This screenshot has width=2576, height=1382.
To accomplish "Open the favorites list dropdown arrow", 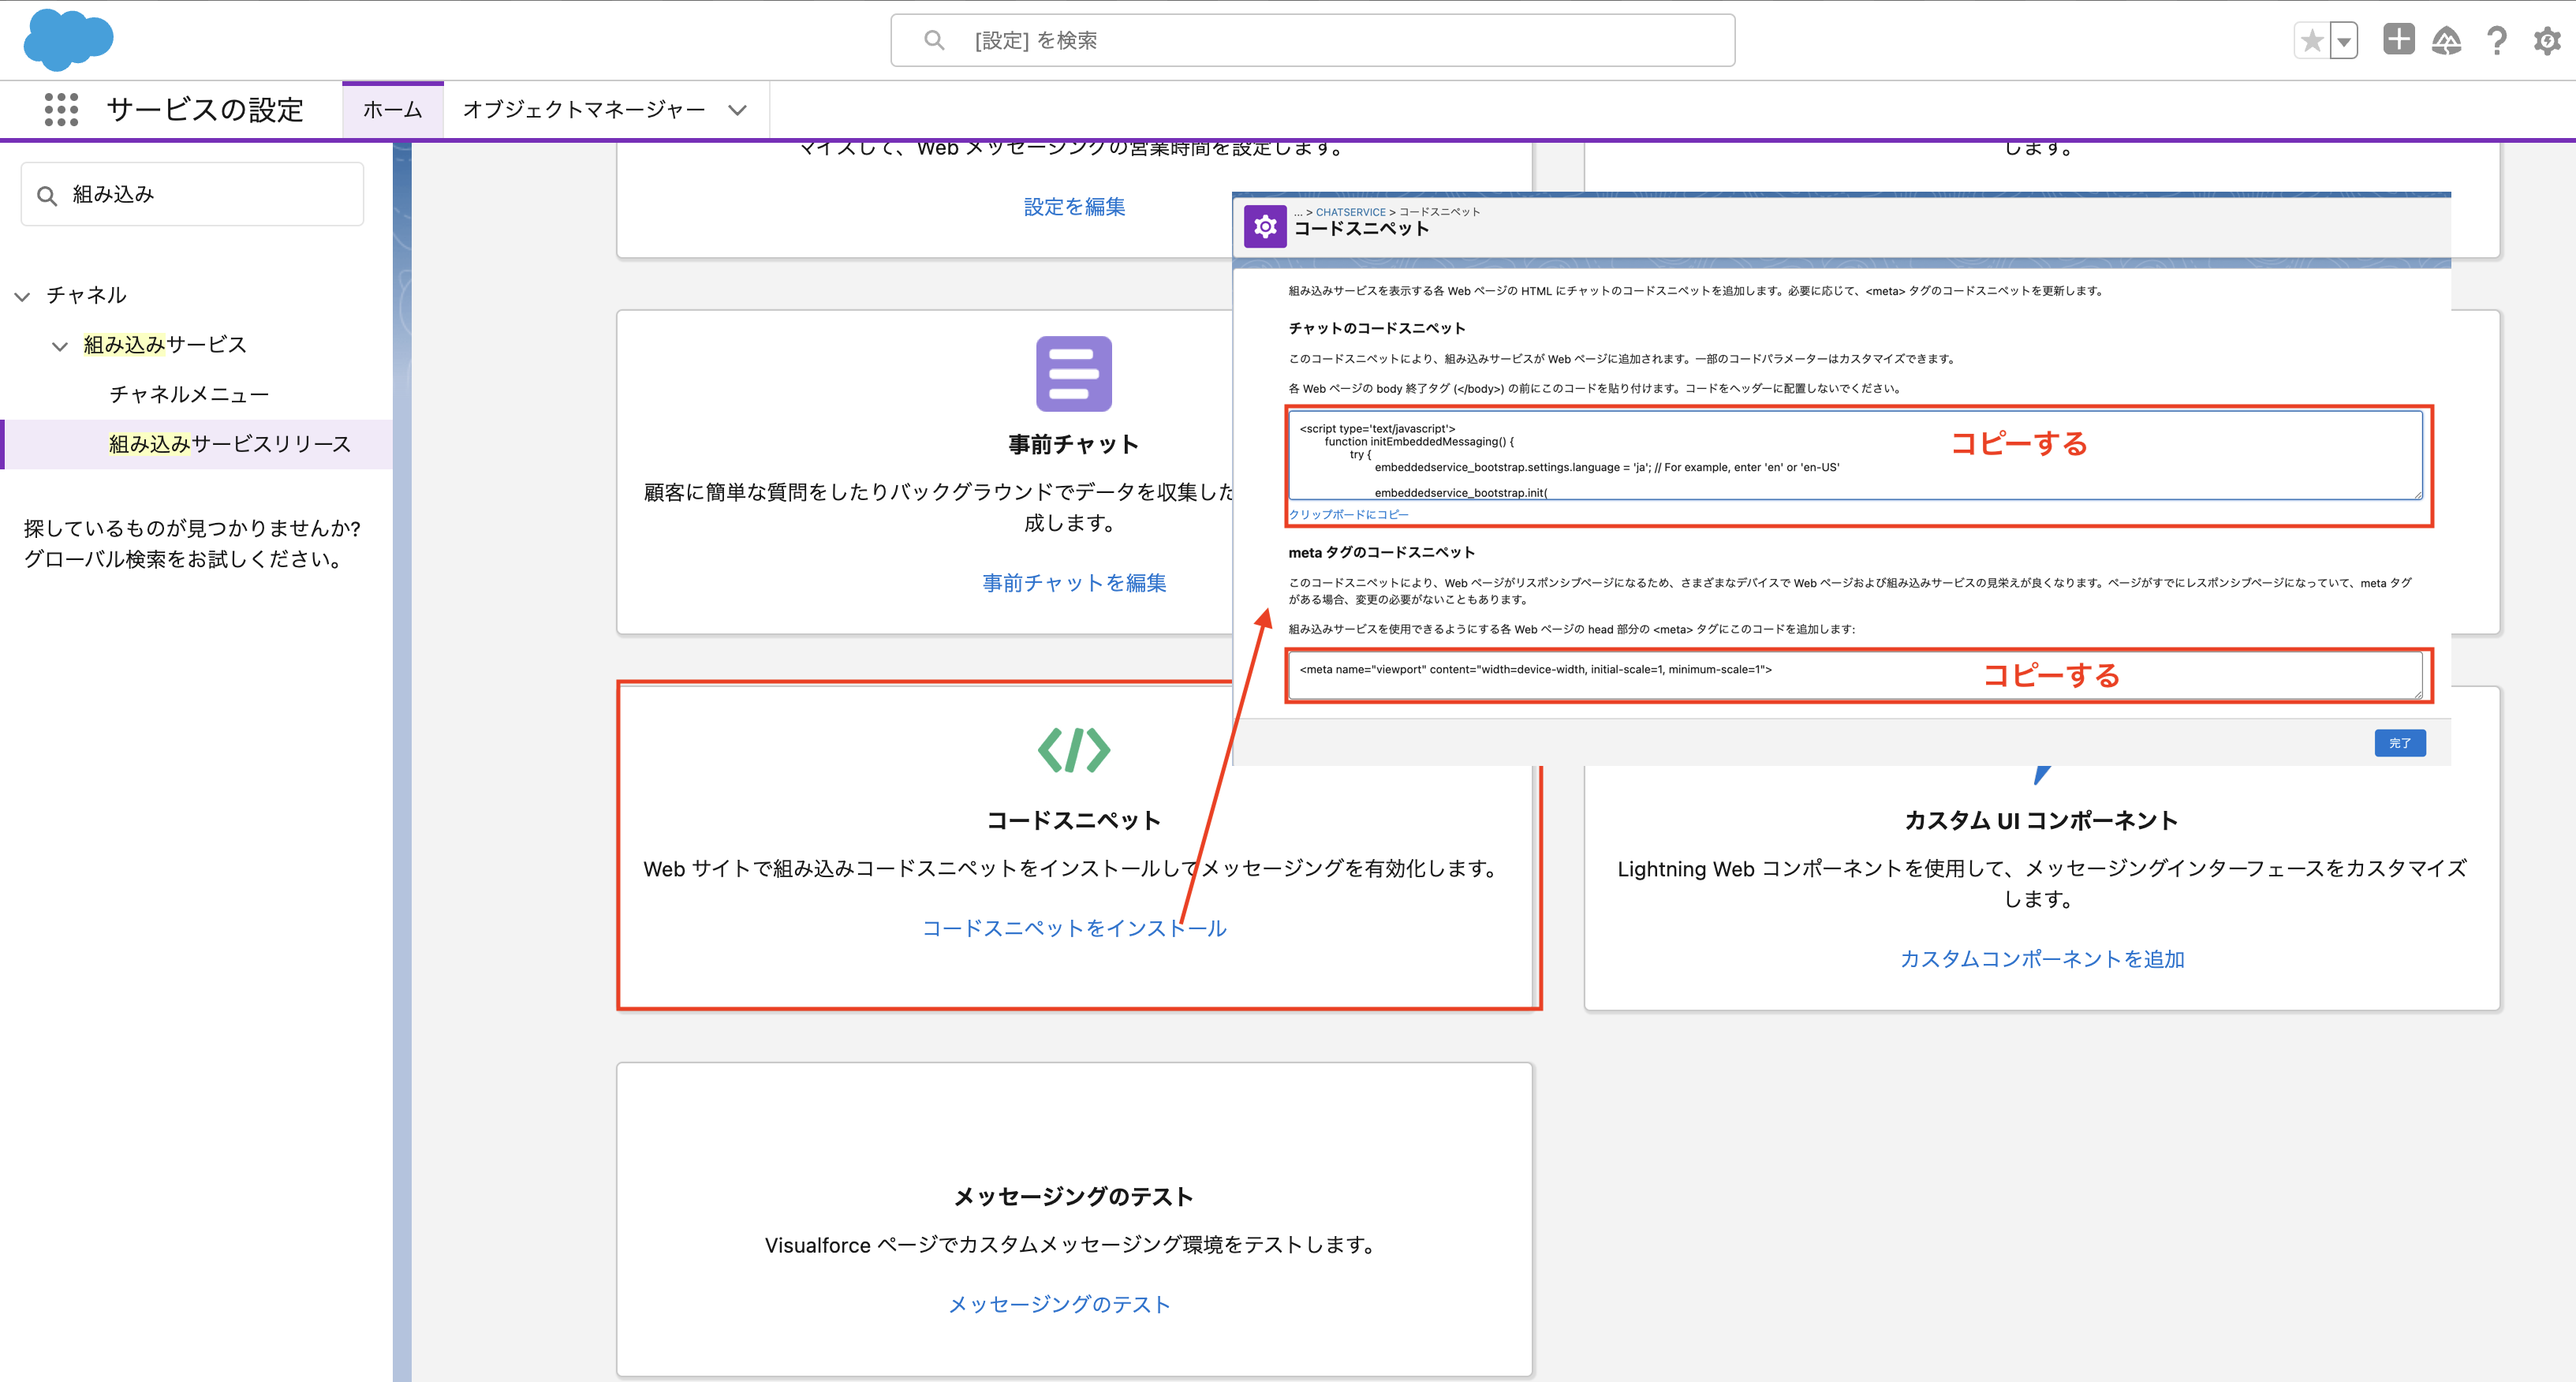I will [2344, 41].
